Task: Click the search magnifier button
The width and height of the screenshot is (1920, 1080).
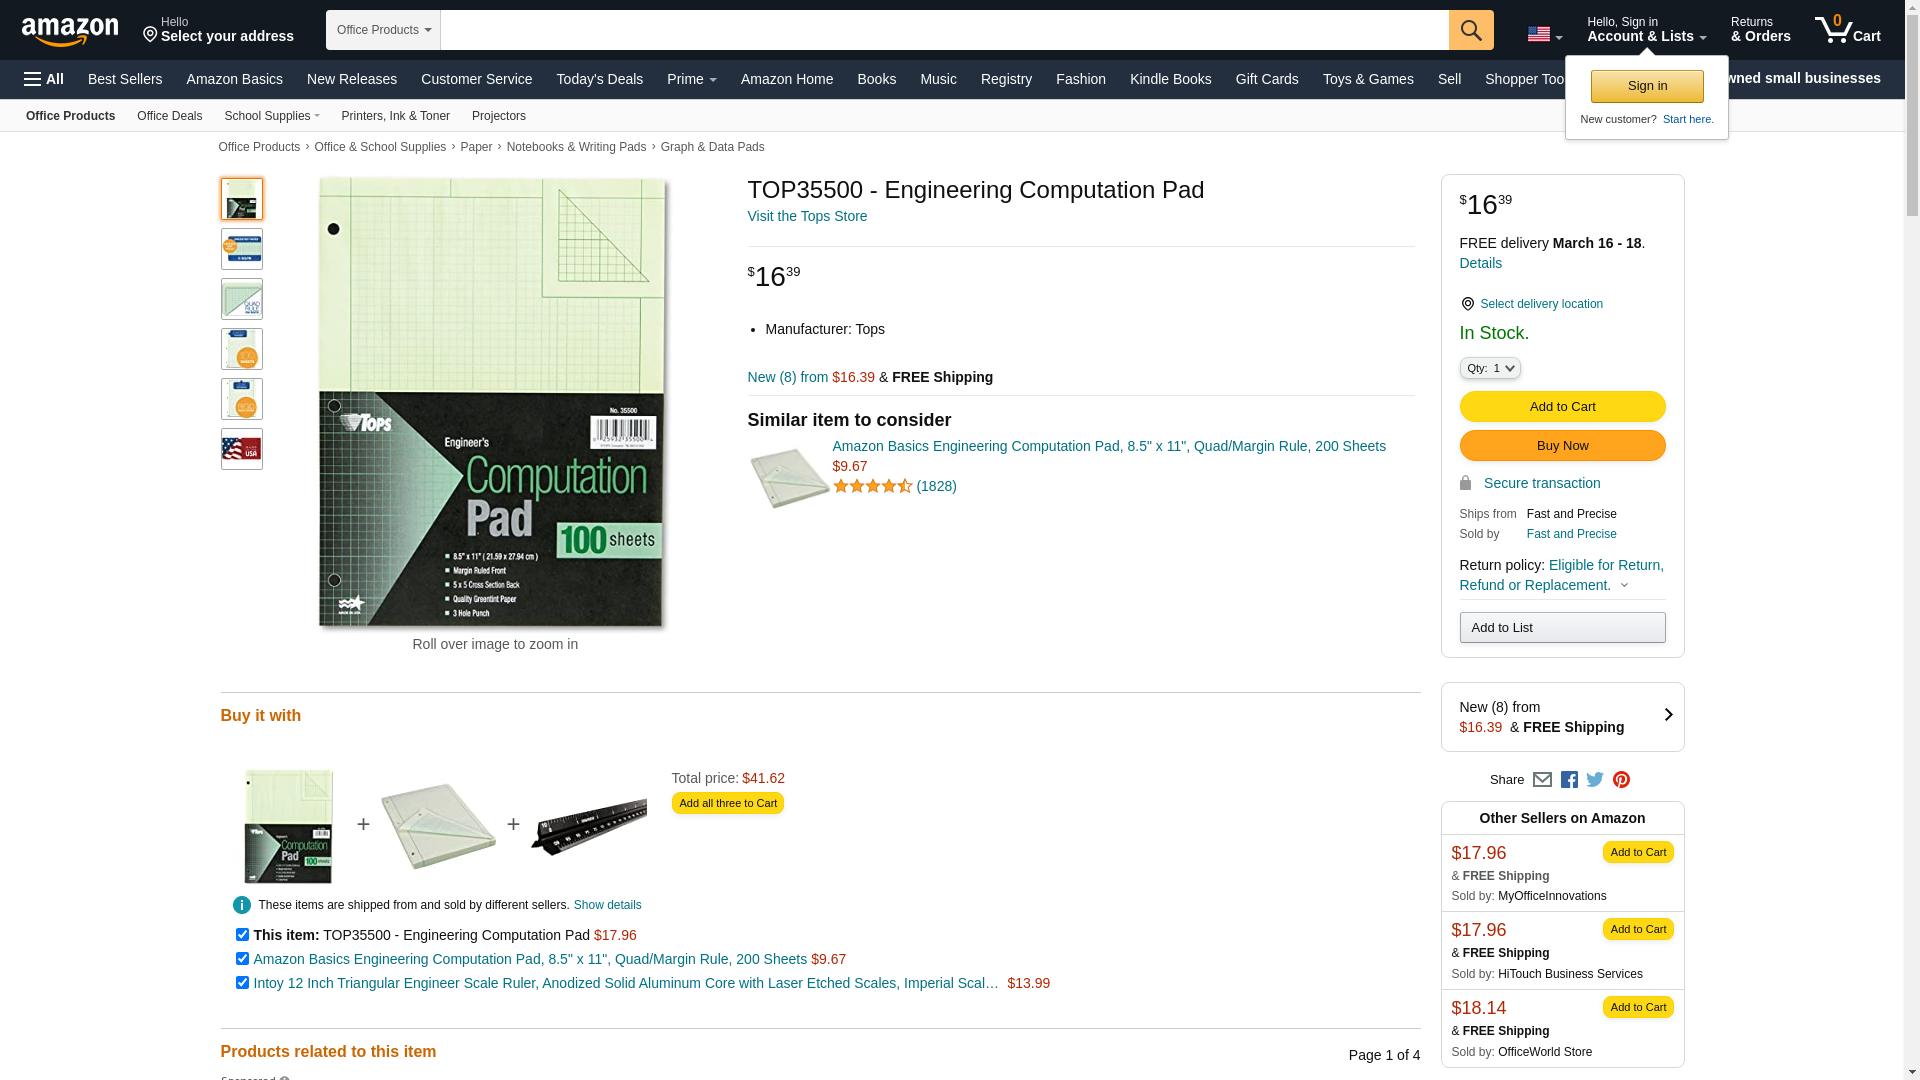Action: (x=1470, y=30)
